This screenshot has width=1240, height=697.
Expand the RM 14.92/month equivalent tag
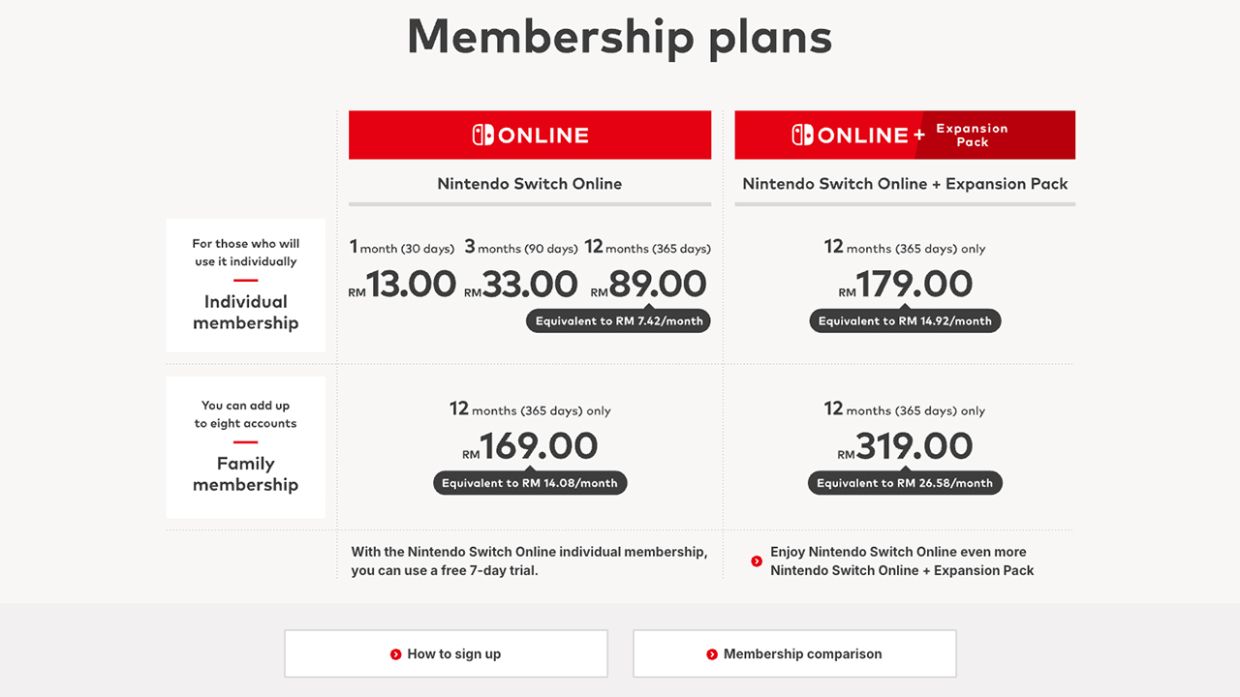[x=904, y=321]
